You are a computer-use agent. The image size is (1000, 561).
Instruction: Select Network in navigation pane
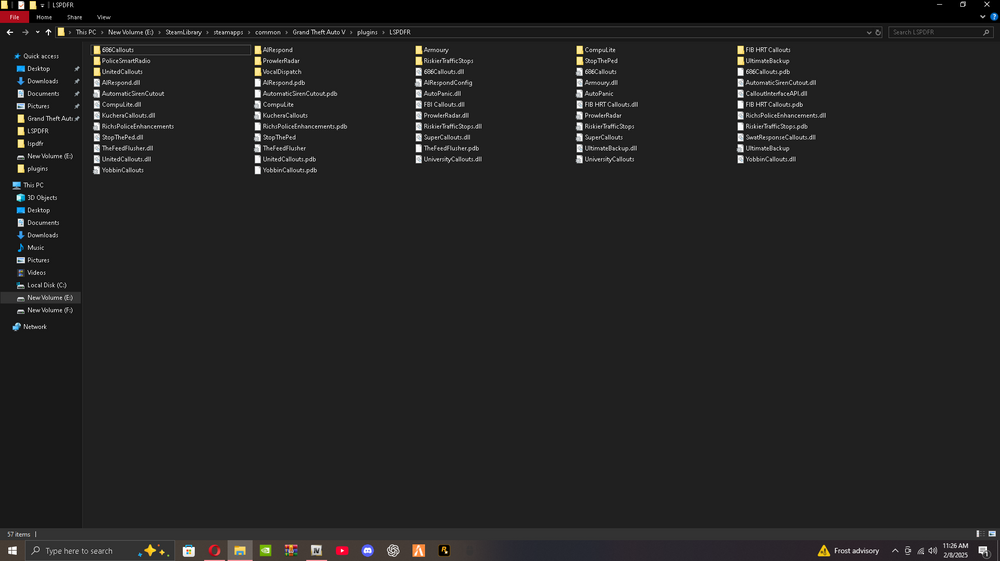click(35, 326)
